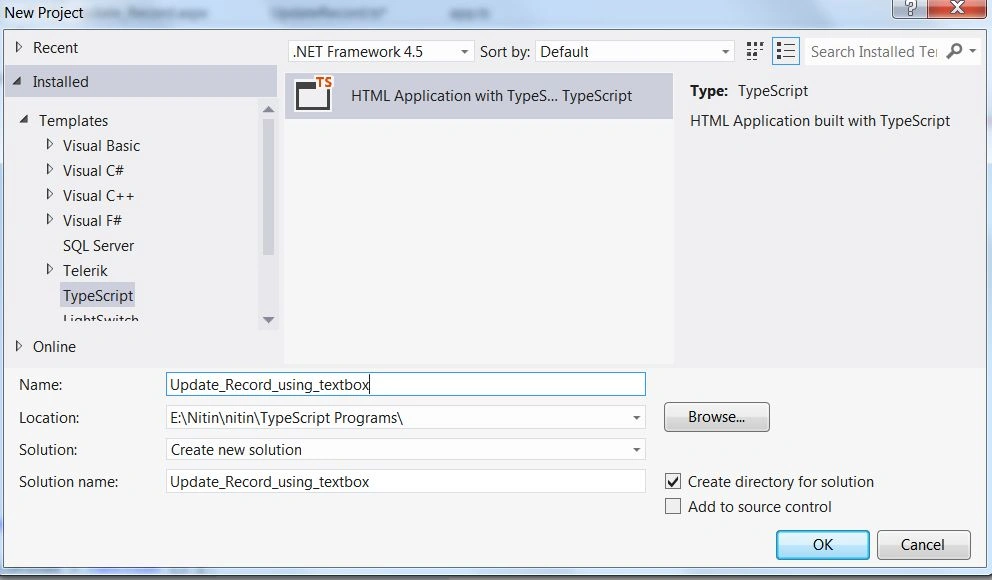Select the SQL Server template category
This screenshot has width=992, height=580.
(98, 245)
